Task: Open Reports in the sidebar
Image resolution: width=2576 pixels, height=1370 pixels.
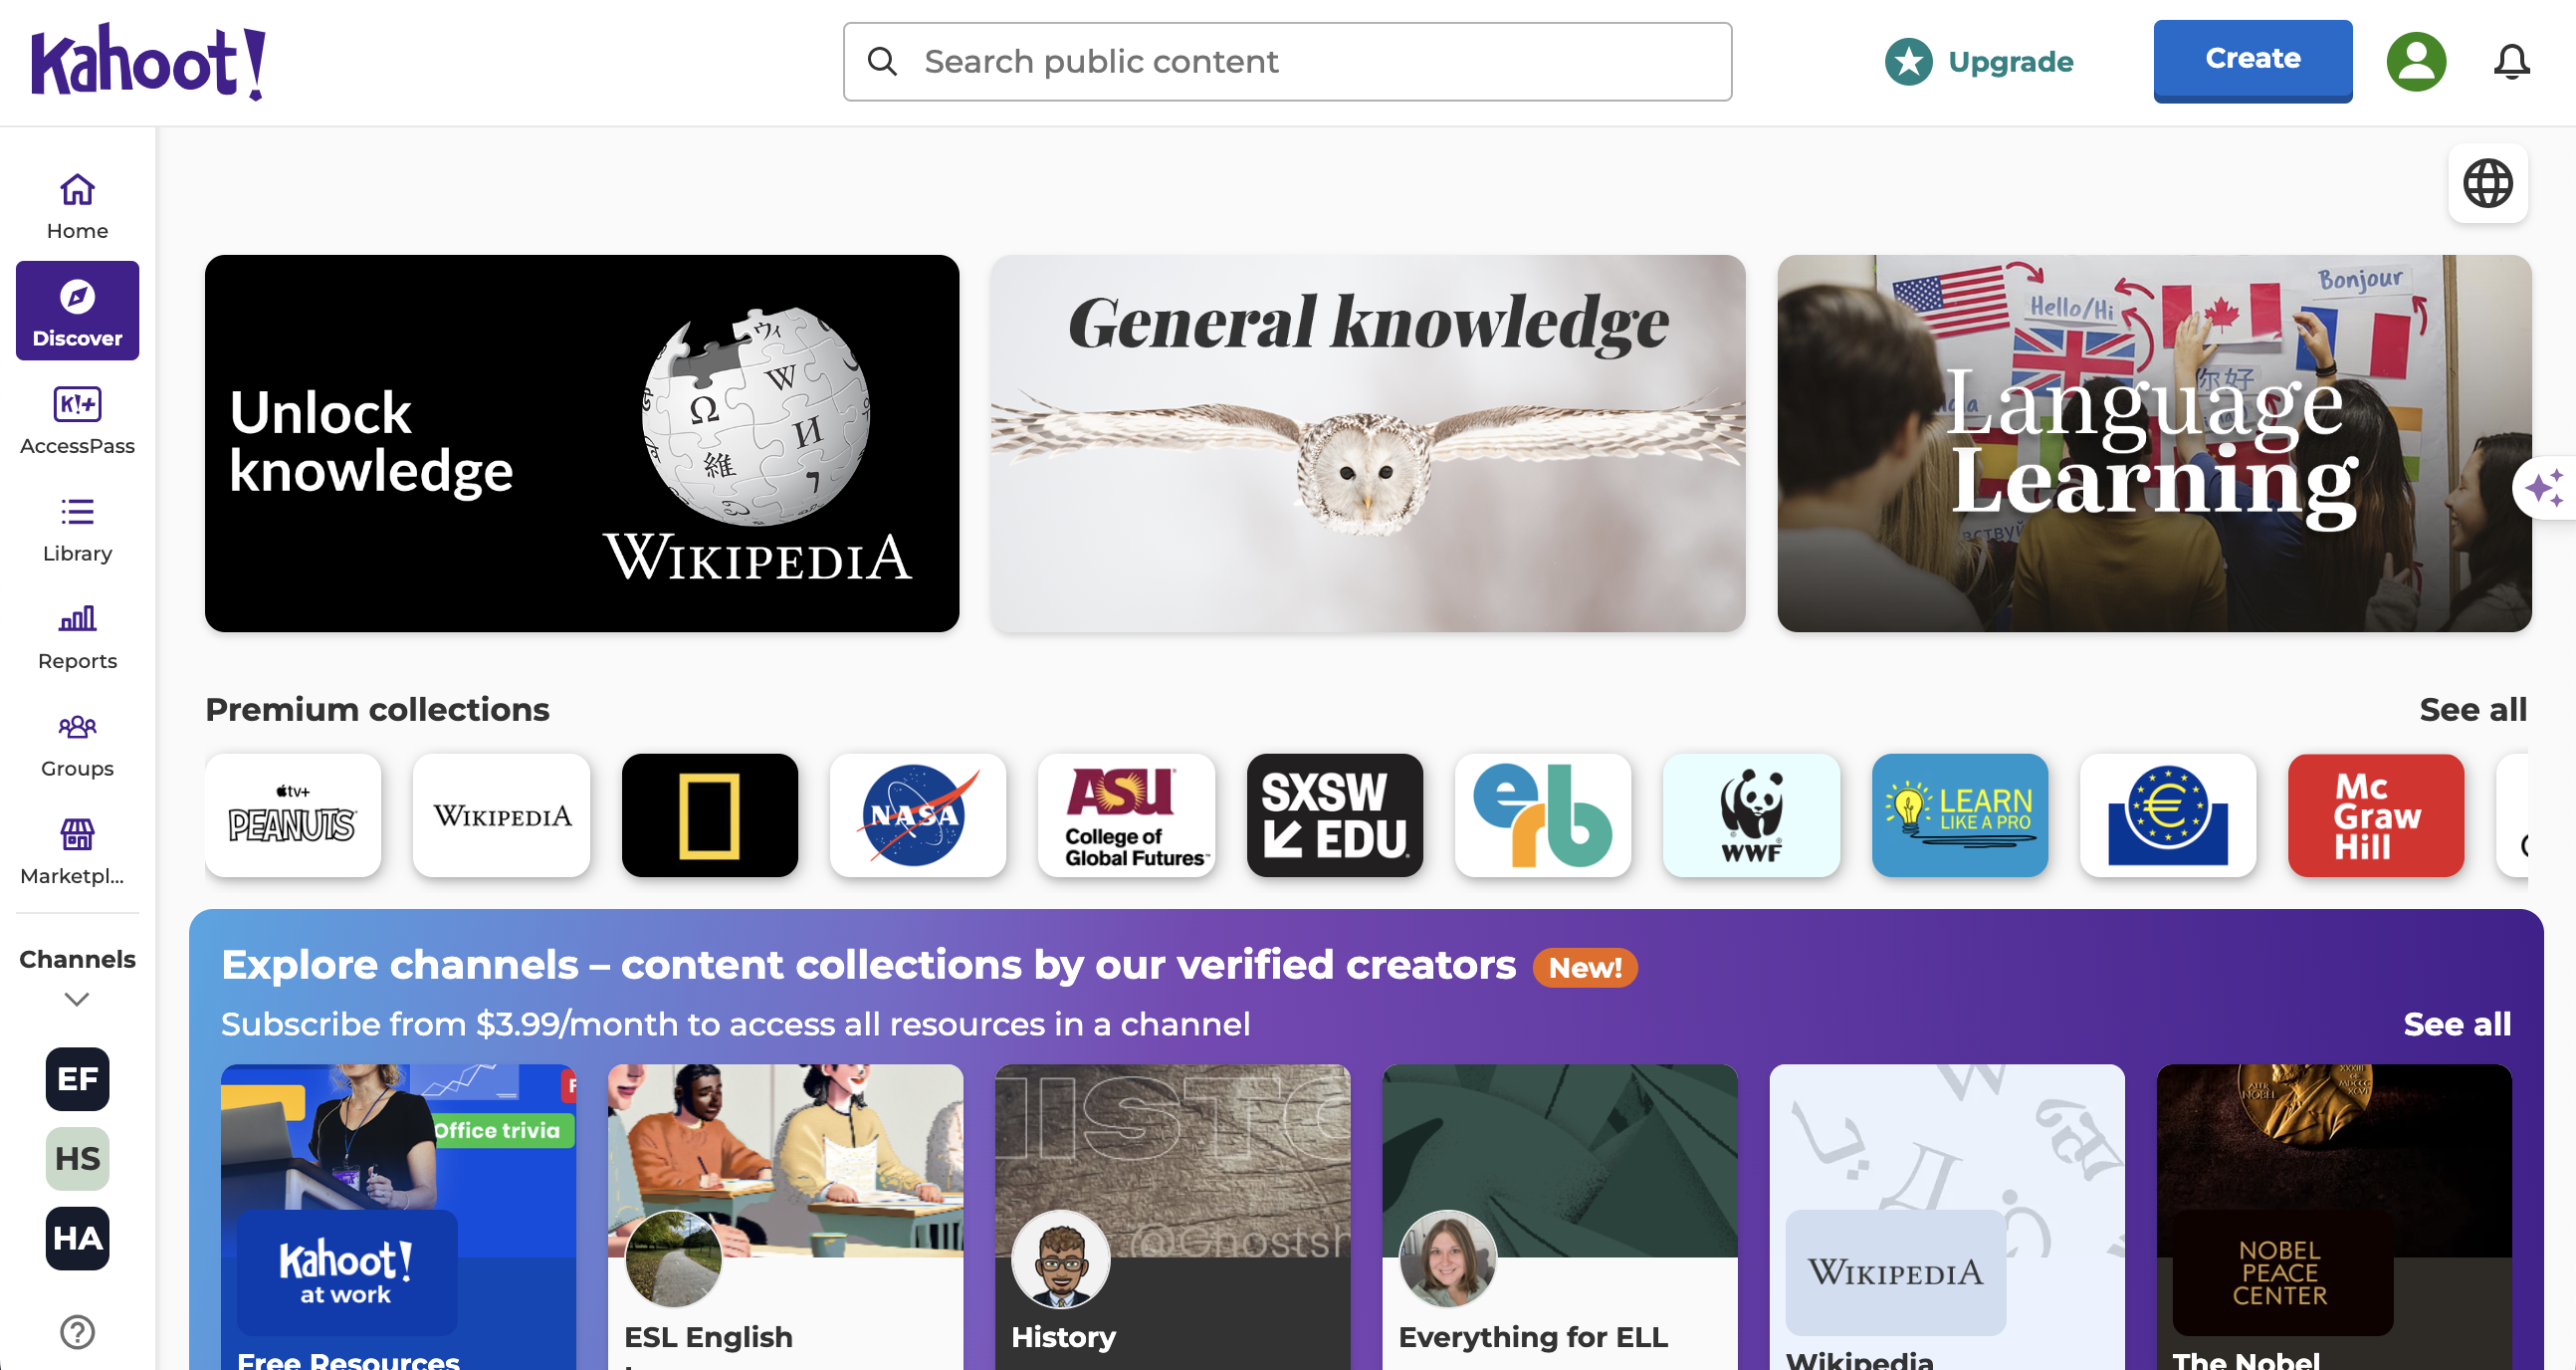Action: [77, 637]
